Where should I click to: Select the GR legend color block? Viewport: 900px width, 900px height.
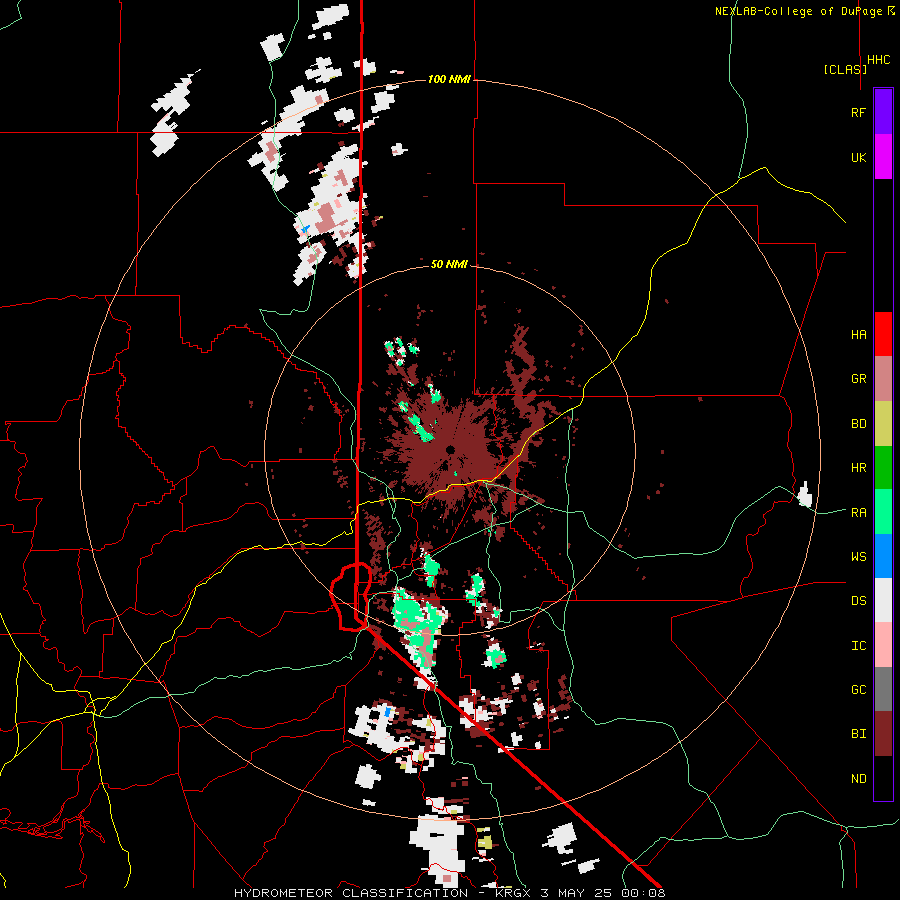pyautogui.click(x=883, y=379)
